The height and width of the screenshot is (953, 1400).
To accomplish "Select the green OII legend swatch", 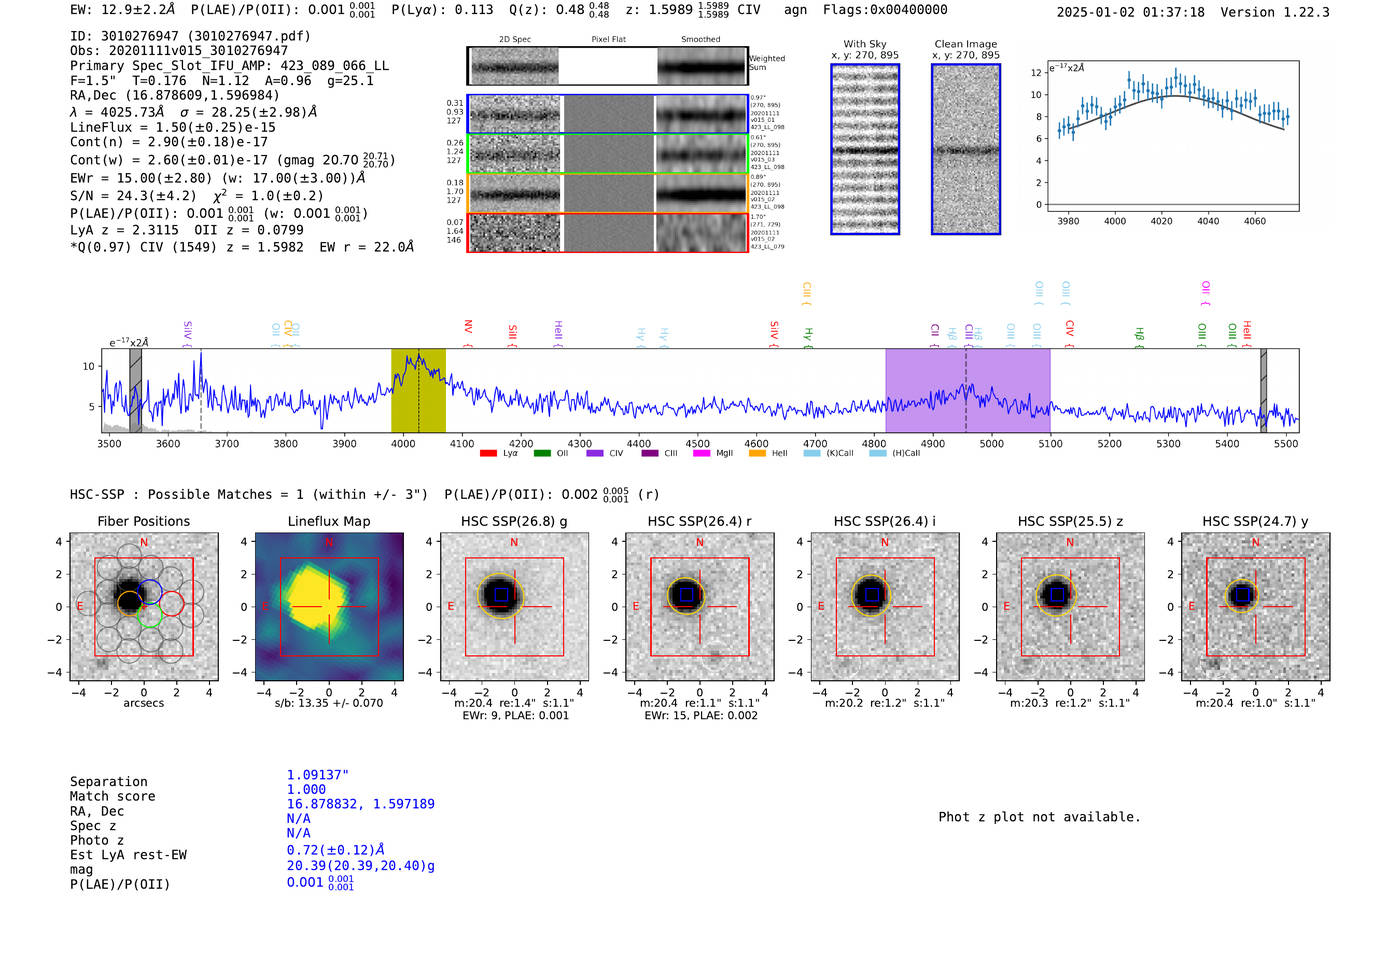I will coord(542,453).
